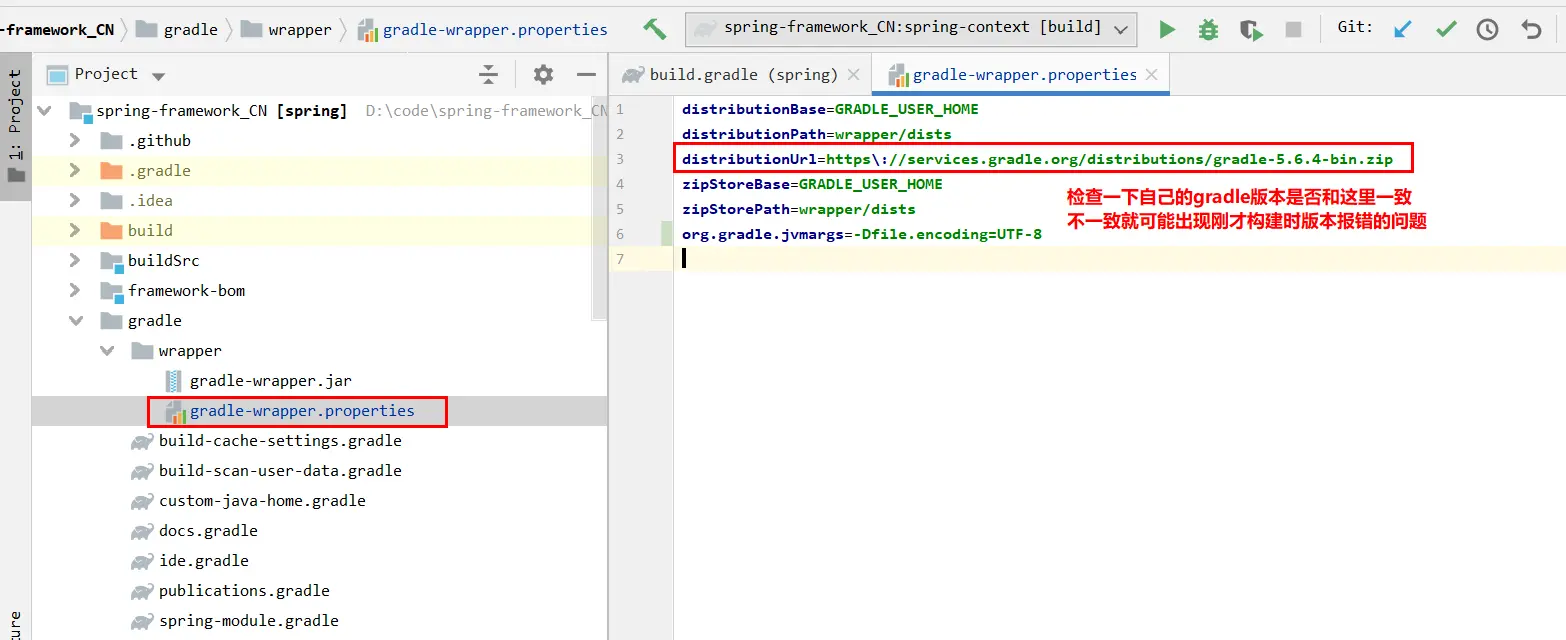Click the org.gradle.jvmargs line

click(862, 234)
